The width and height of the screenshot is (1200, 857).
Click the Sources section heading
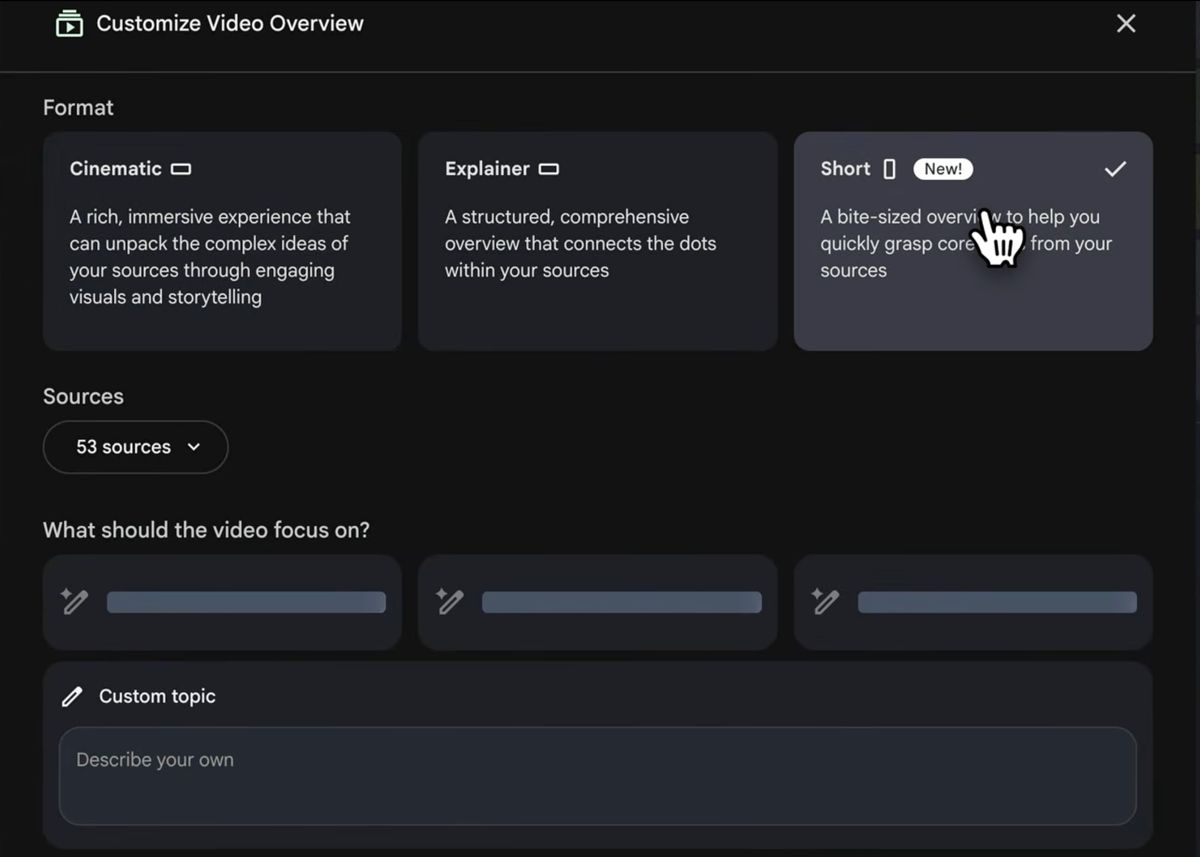click(x=83, y=396)
